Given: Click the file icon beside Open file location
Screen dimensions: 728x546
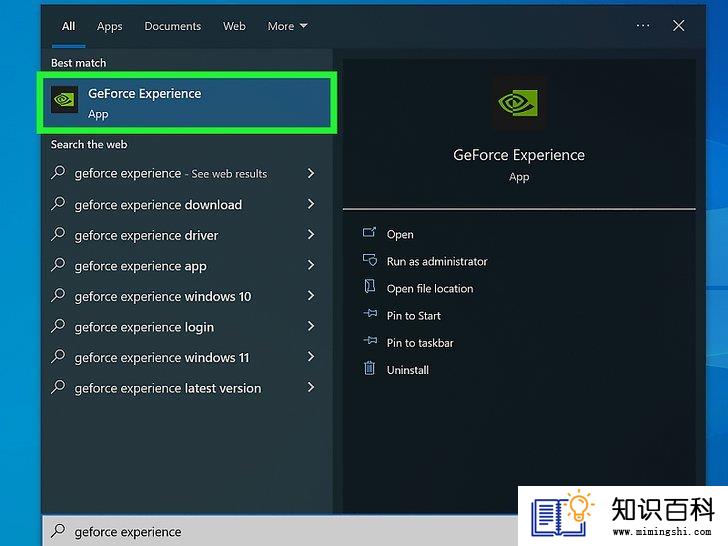Looking at the screenshot, I should click(x=370, y=286).
